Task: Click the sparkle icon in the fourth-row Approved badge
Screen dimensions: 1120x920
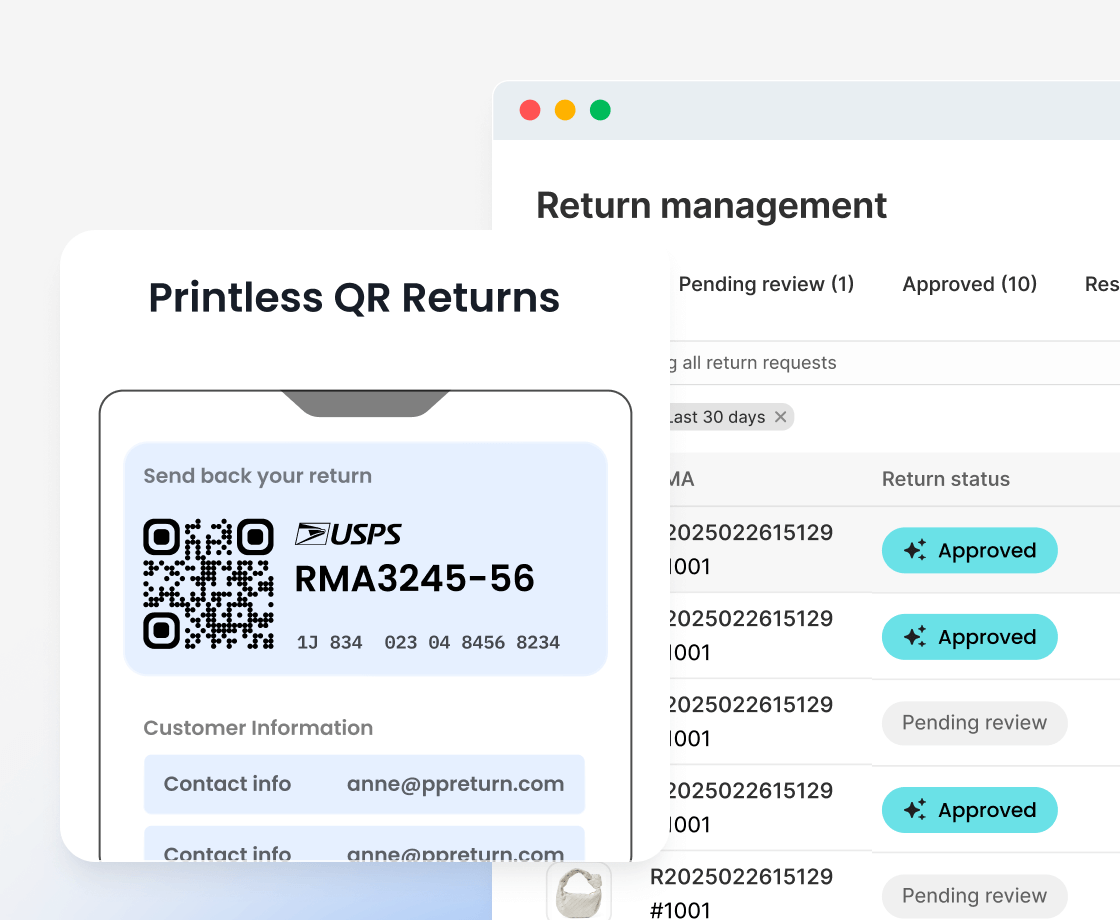Action: (916, 810)
